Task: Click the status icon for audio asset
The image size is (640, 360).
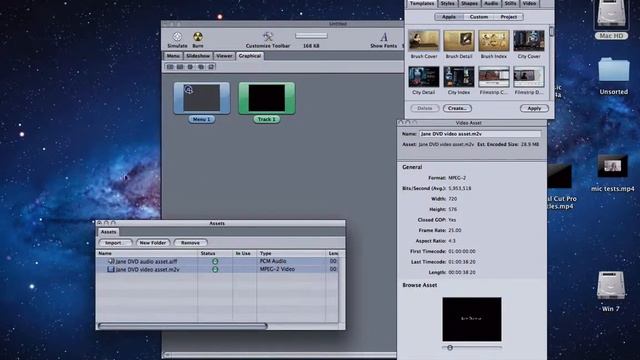Action: pos(215,261)
